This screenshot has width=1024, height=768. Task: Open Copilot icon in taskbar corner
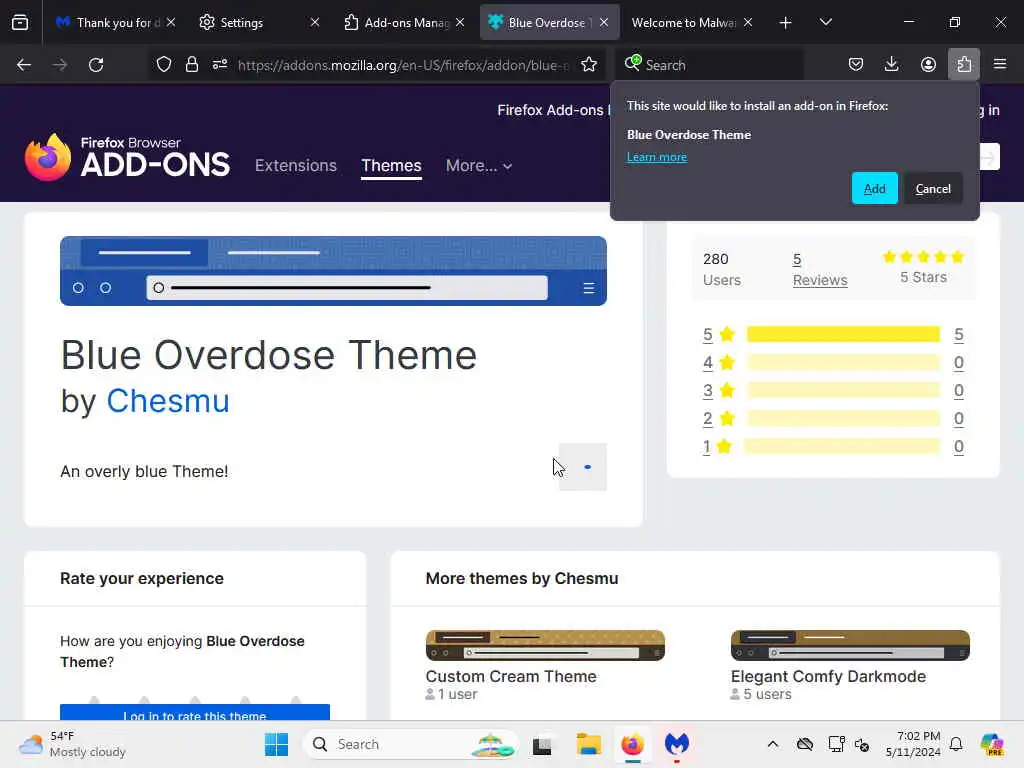tap(992, 744)
